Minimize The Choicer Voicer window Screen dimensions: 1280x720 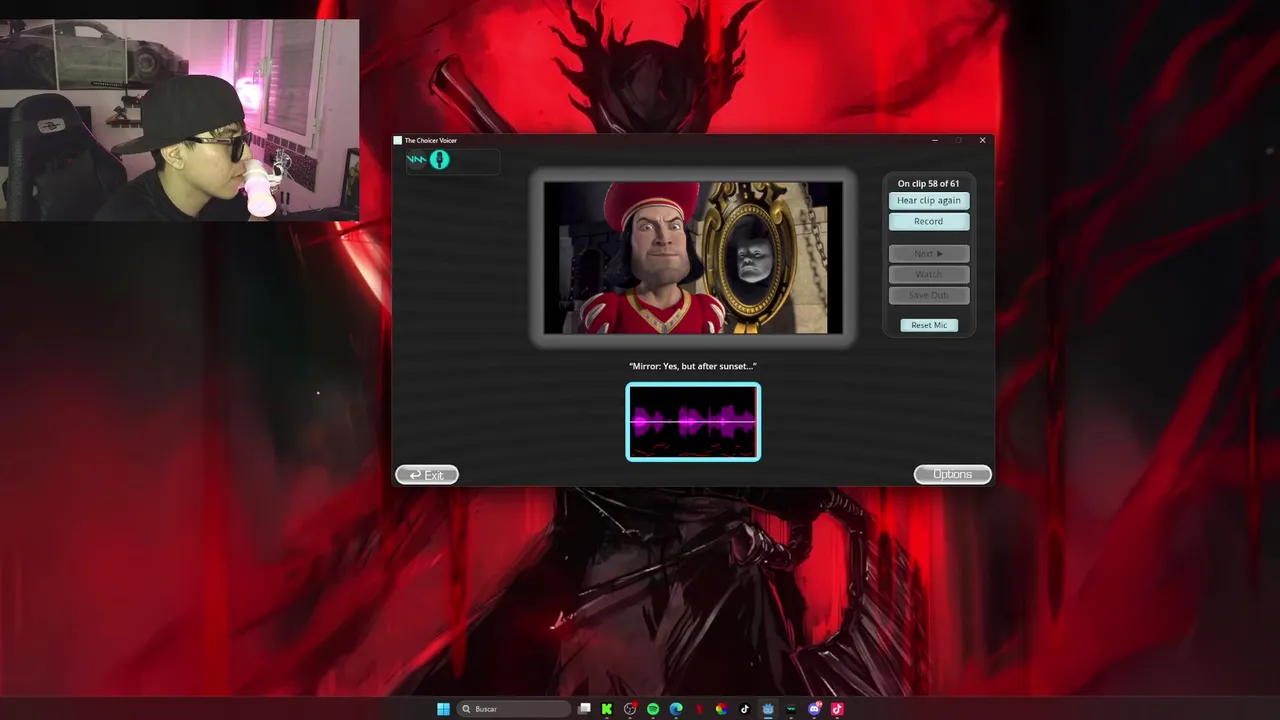click(935, 140)
